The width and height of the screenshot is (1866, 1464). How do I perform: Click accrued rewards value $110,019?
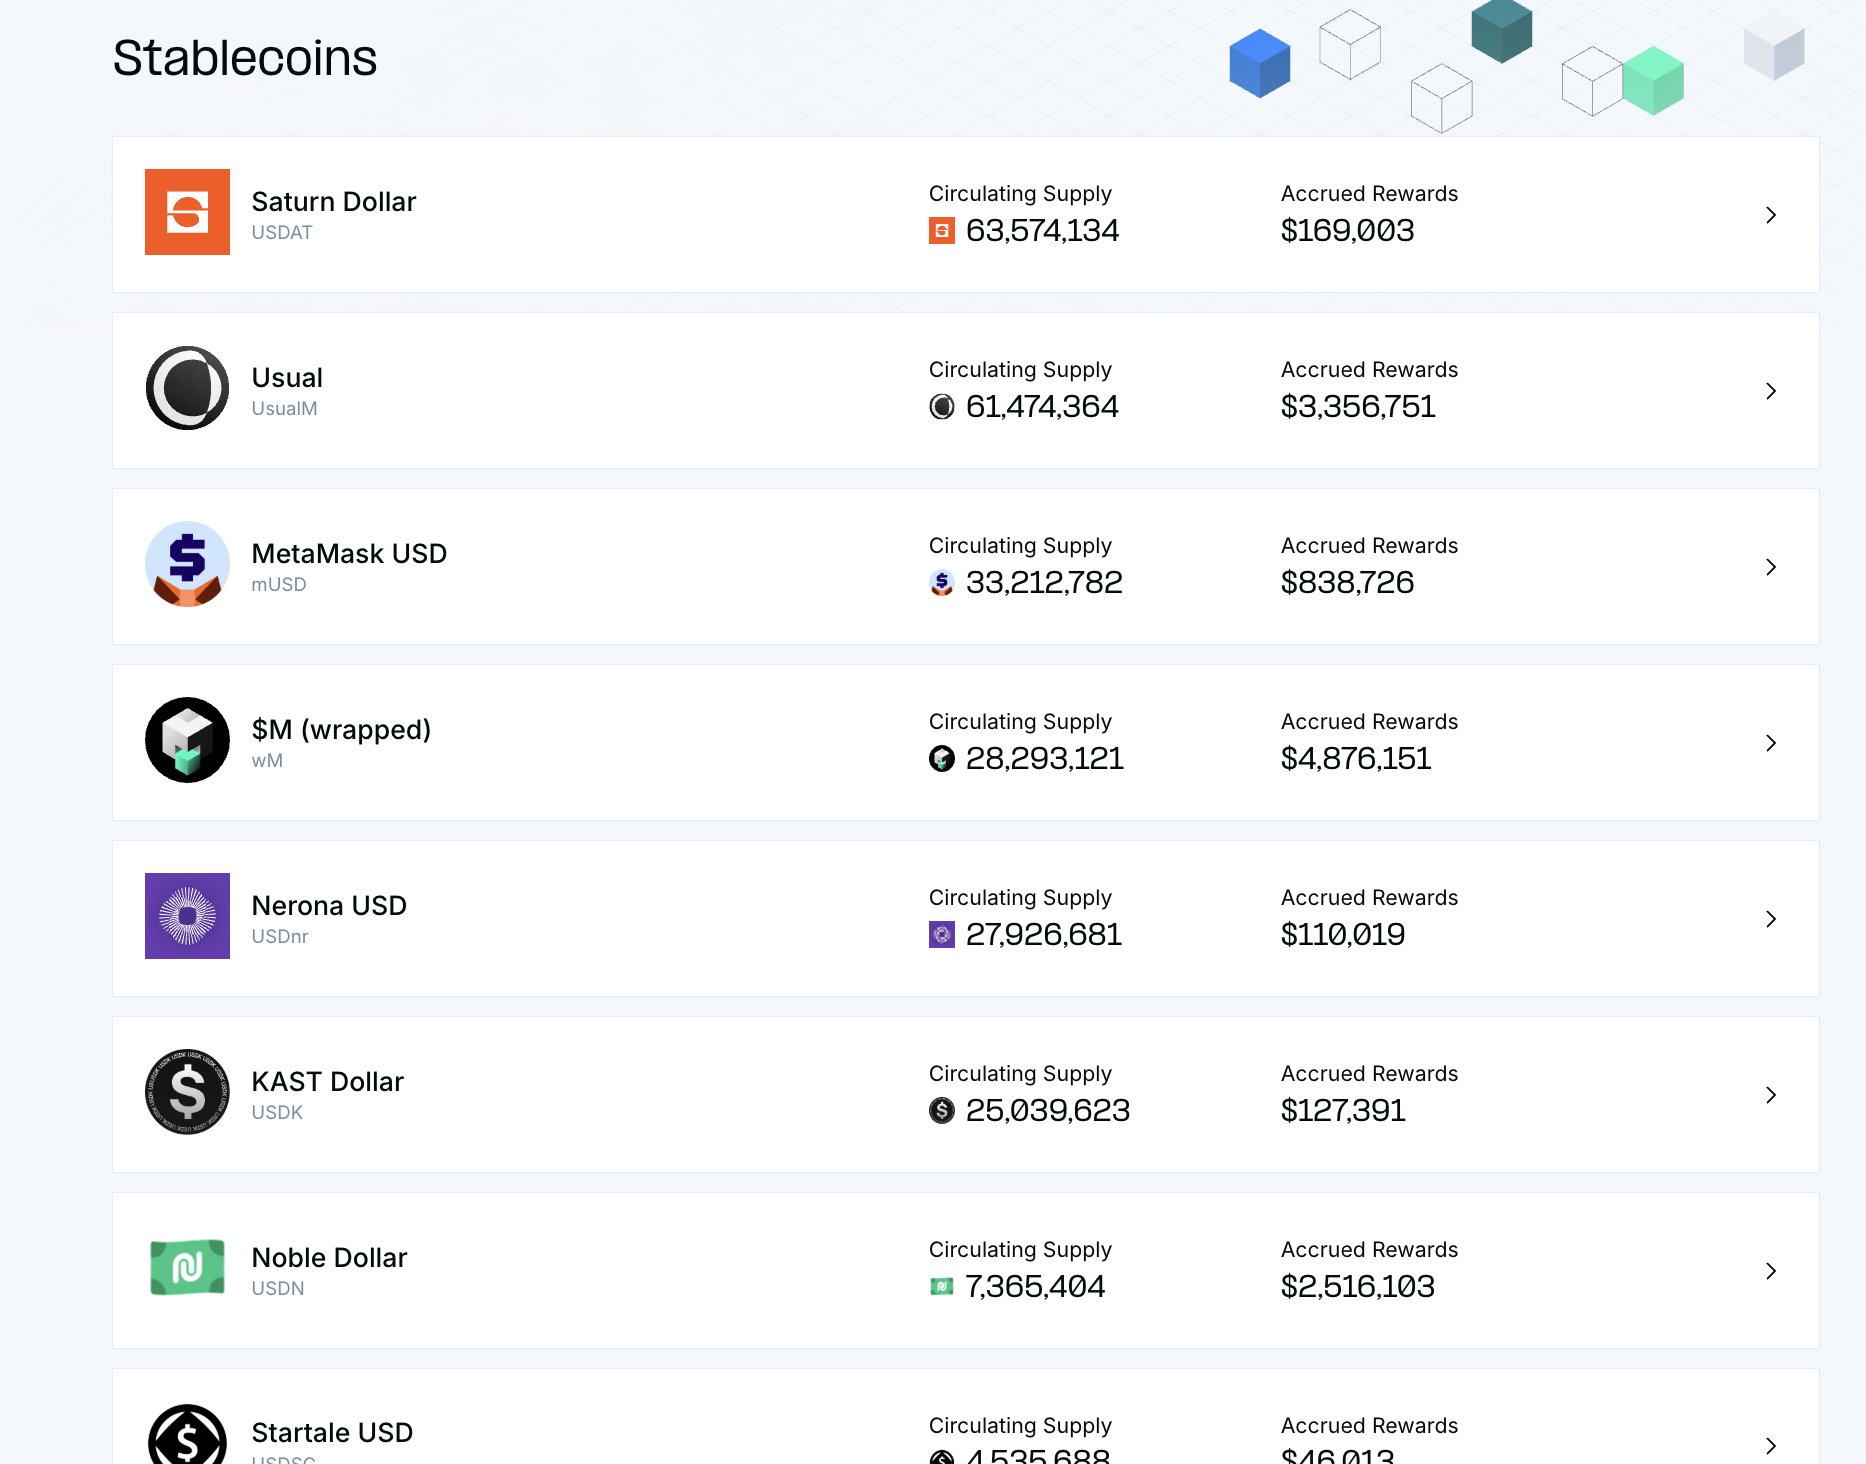(x=1343, y=935)
